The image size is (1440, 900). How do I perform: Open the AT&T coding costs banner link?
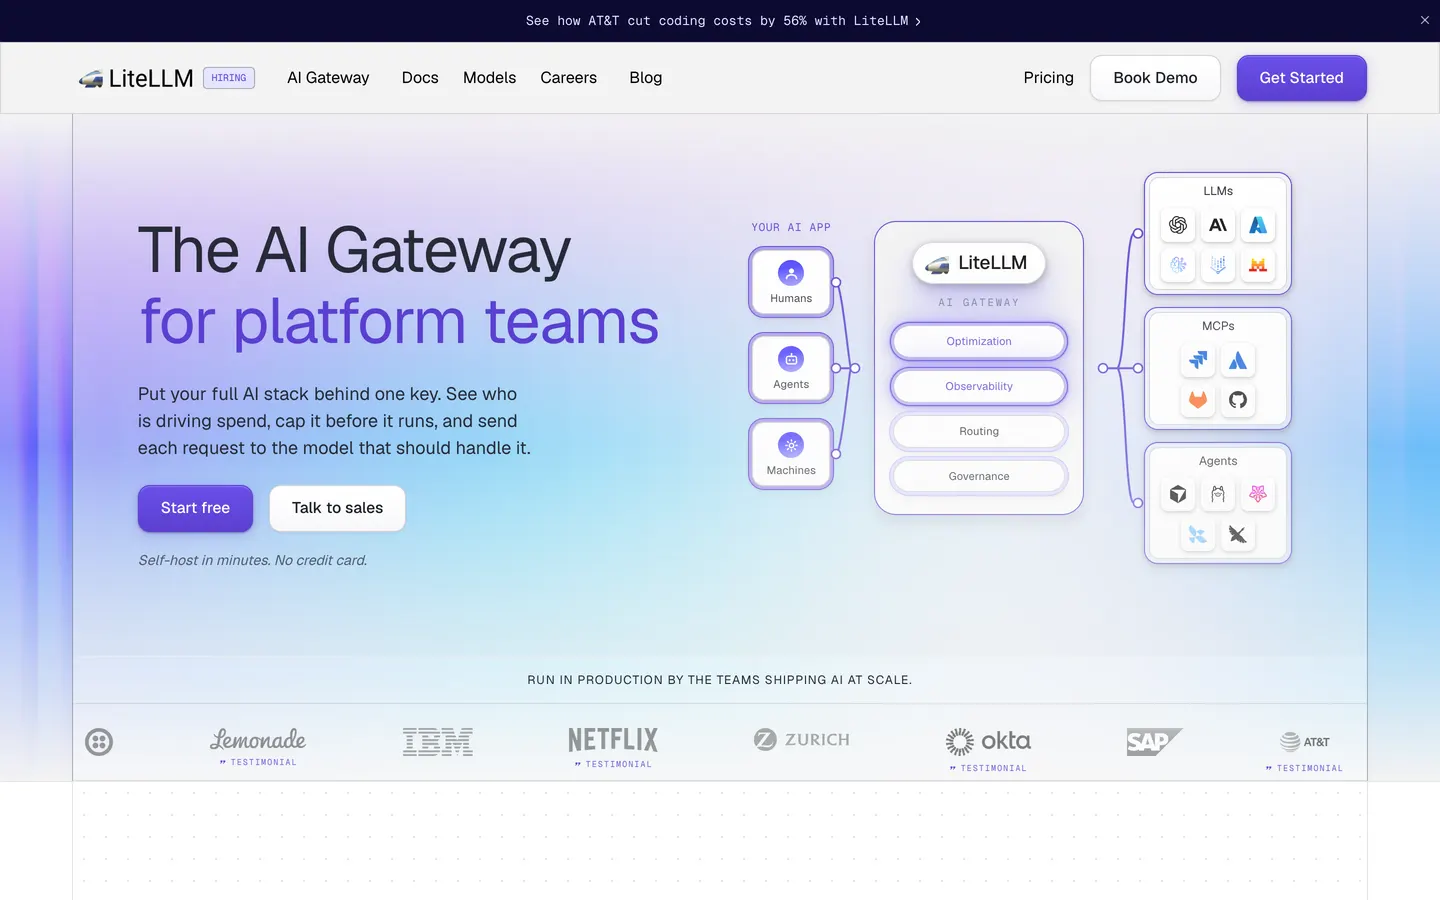[723, 21]
